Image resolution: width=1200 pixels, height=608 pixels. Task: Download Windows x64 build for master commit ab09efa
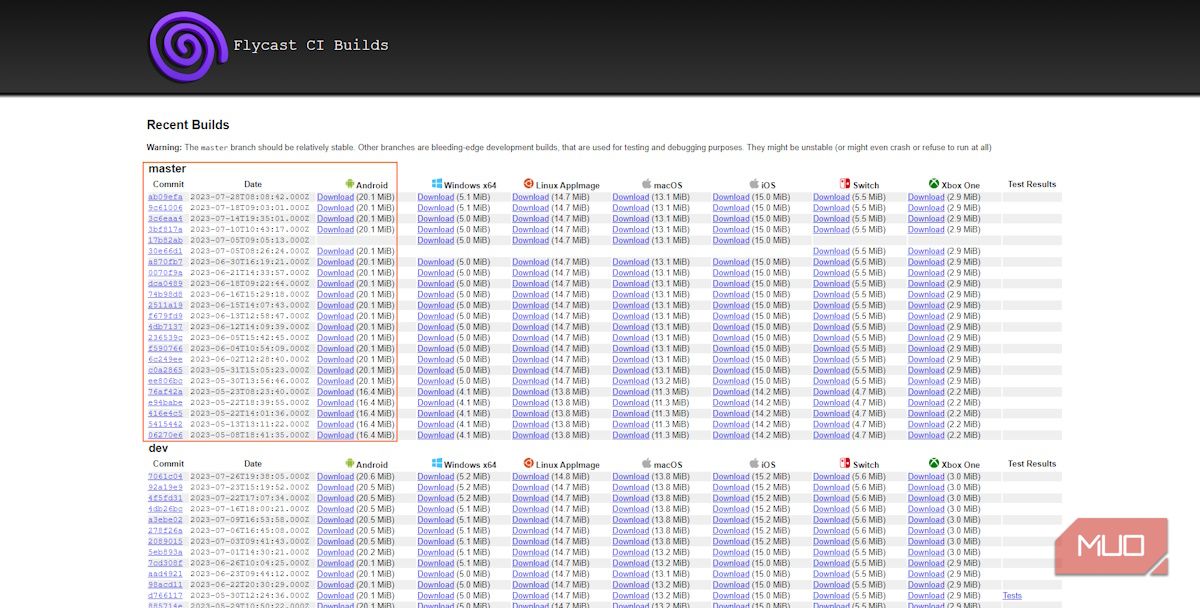click(x=436, y=197)
